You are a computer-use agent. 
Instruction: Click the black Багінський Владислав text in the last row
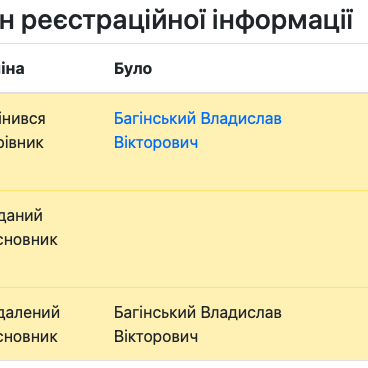[x=198, y=313]
